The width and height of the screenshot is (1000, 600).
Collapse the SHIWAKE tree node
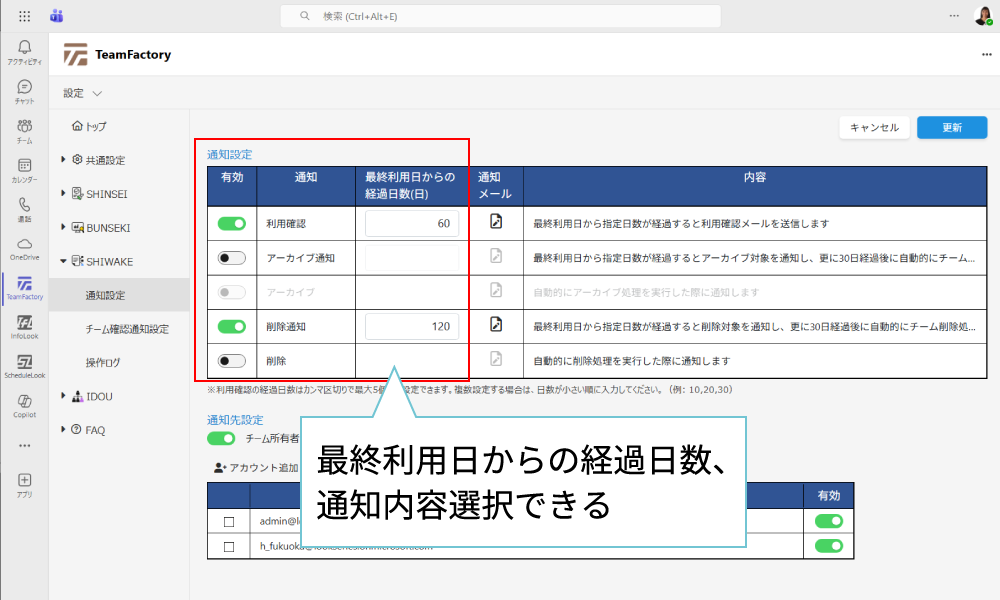pos(64,262)
